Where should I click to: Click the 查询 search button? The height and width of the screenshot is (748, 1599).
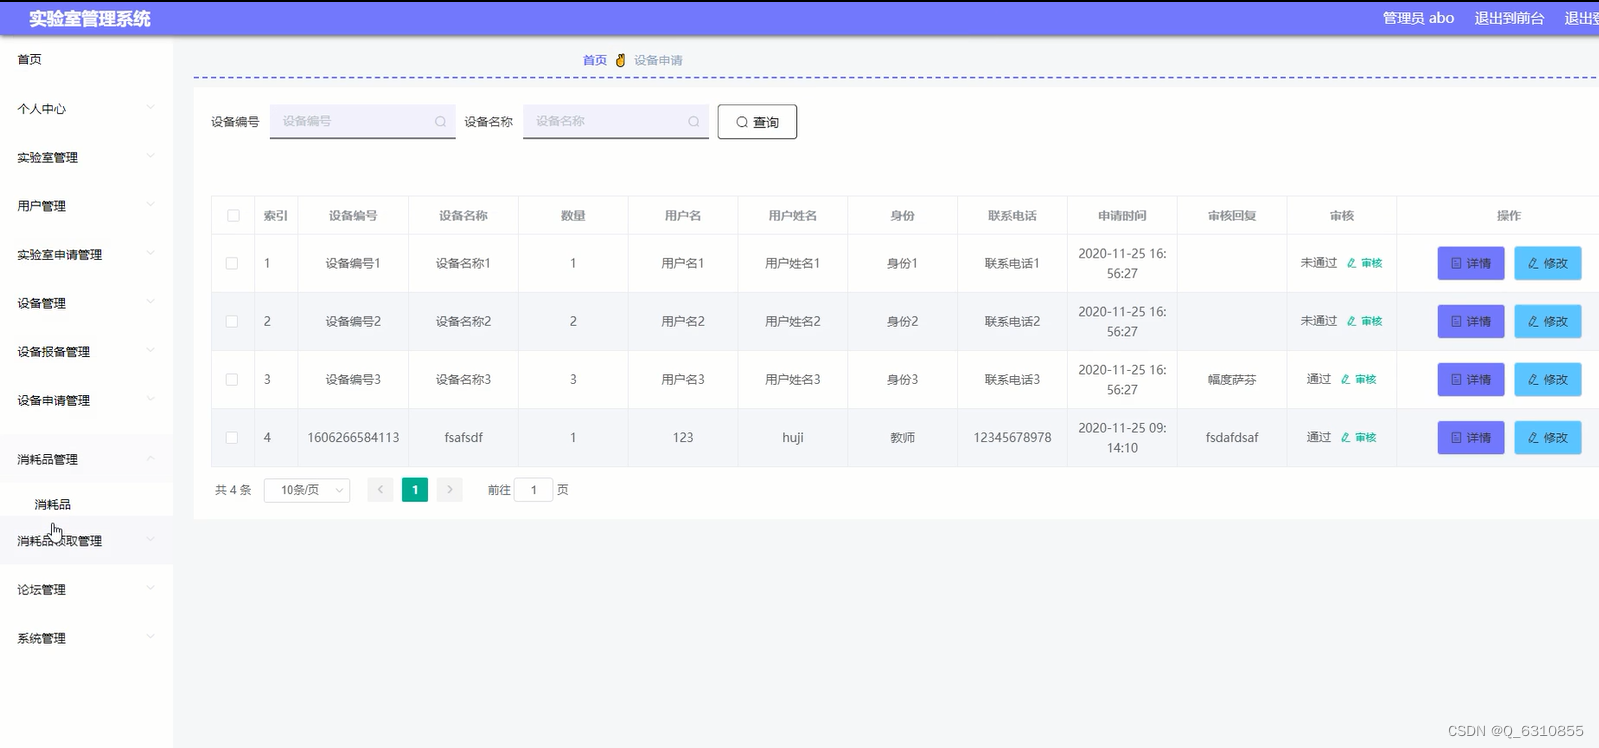tap(757, 122)
